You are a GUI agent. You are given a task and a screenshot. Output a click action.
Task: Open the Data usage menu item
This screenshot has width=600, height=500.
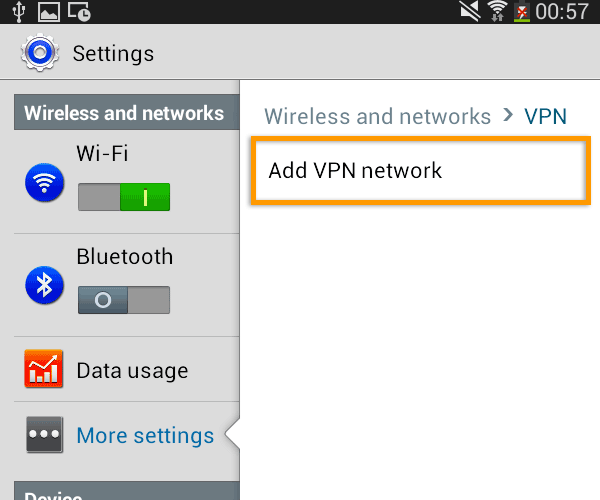[132, 371]
